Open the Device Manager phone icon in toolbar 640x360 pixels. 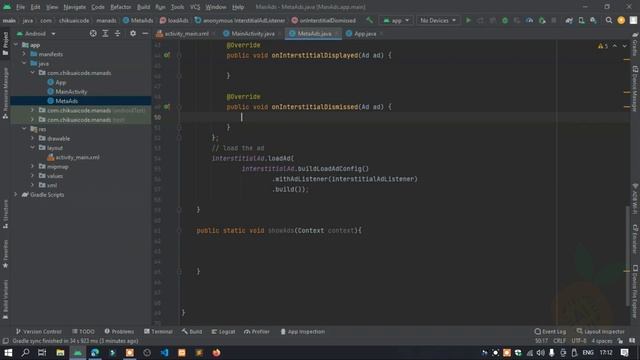click(581, 20)
